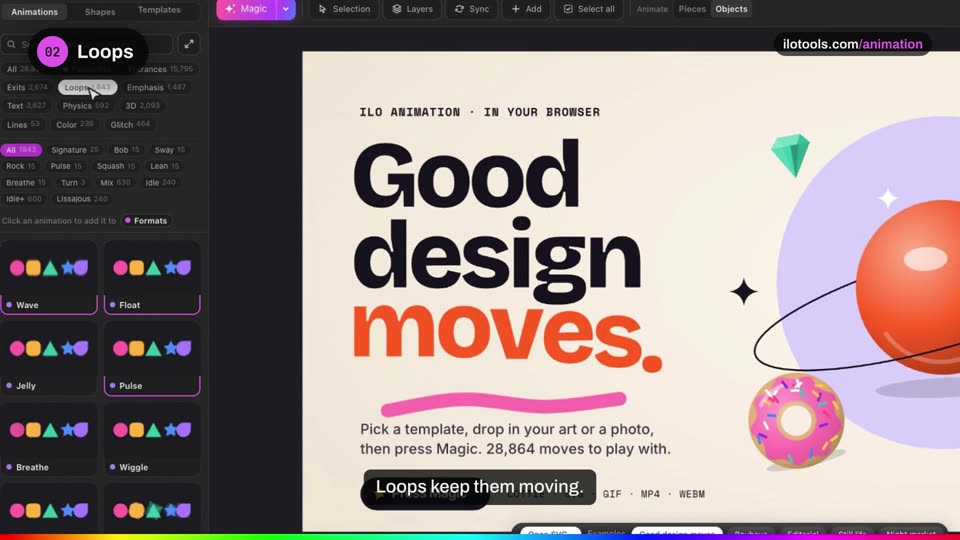This screenshot has width=960, height=540.
Task: Select the Mix 630 subcategory chip
Action: pos(114,182)
